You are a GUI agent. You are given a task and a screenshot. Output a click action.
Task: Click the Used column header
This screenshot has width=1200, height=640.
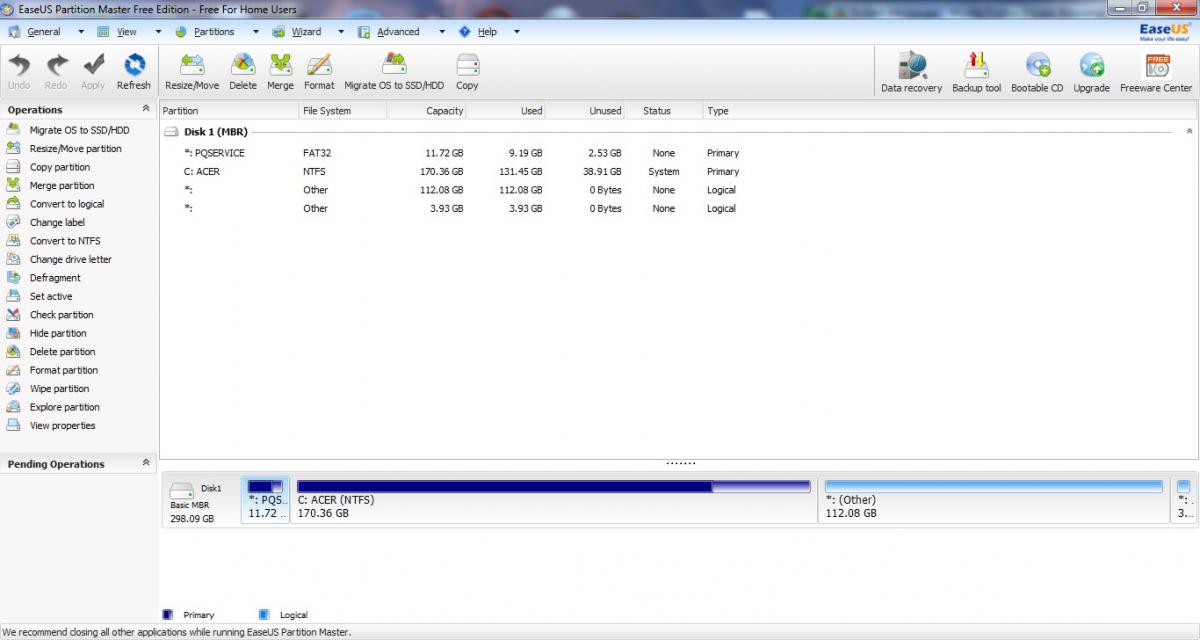point(507,111)
